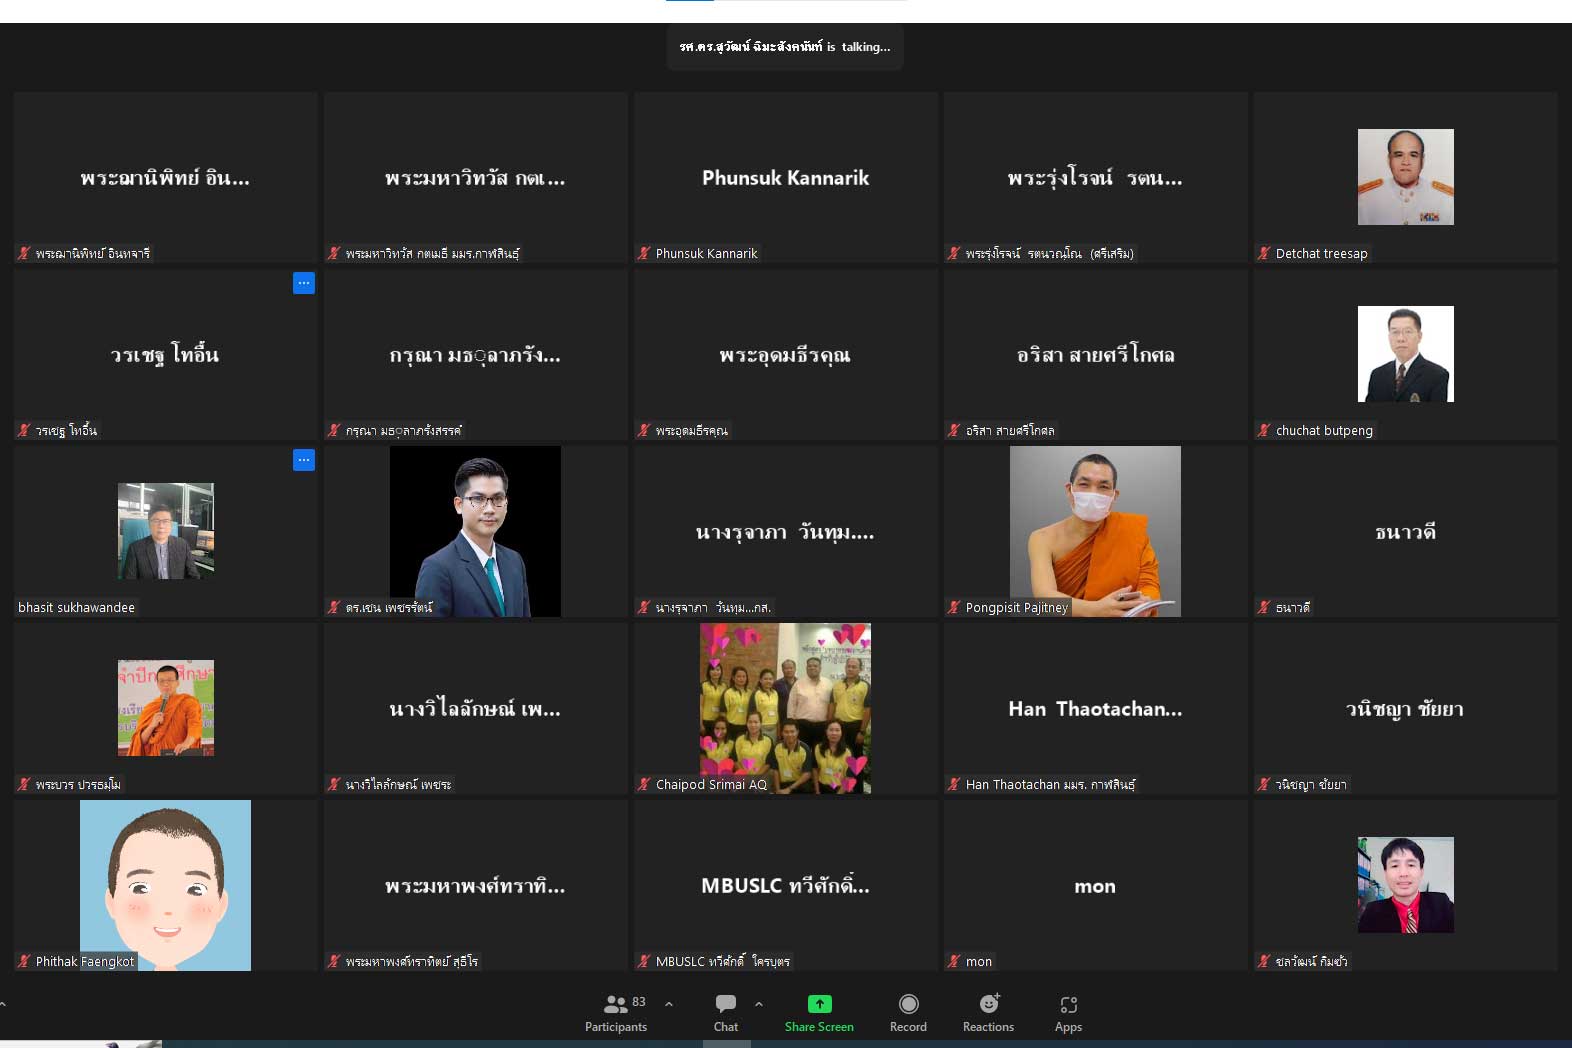Click the Han Thaotachan name label
Screen dimensions: 1572x1048
click(x=1050, y=785)
